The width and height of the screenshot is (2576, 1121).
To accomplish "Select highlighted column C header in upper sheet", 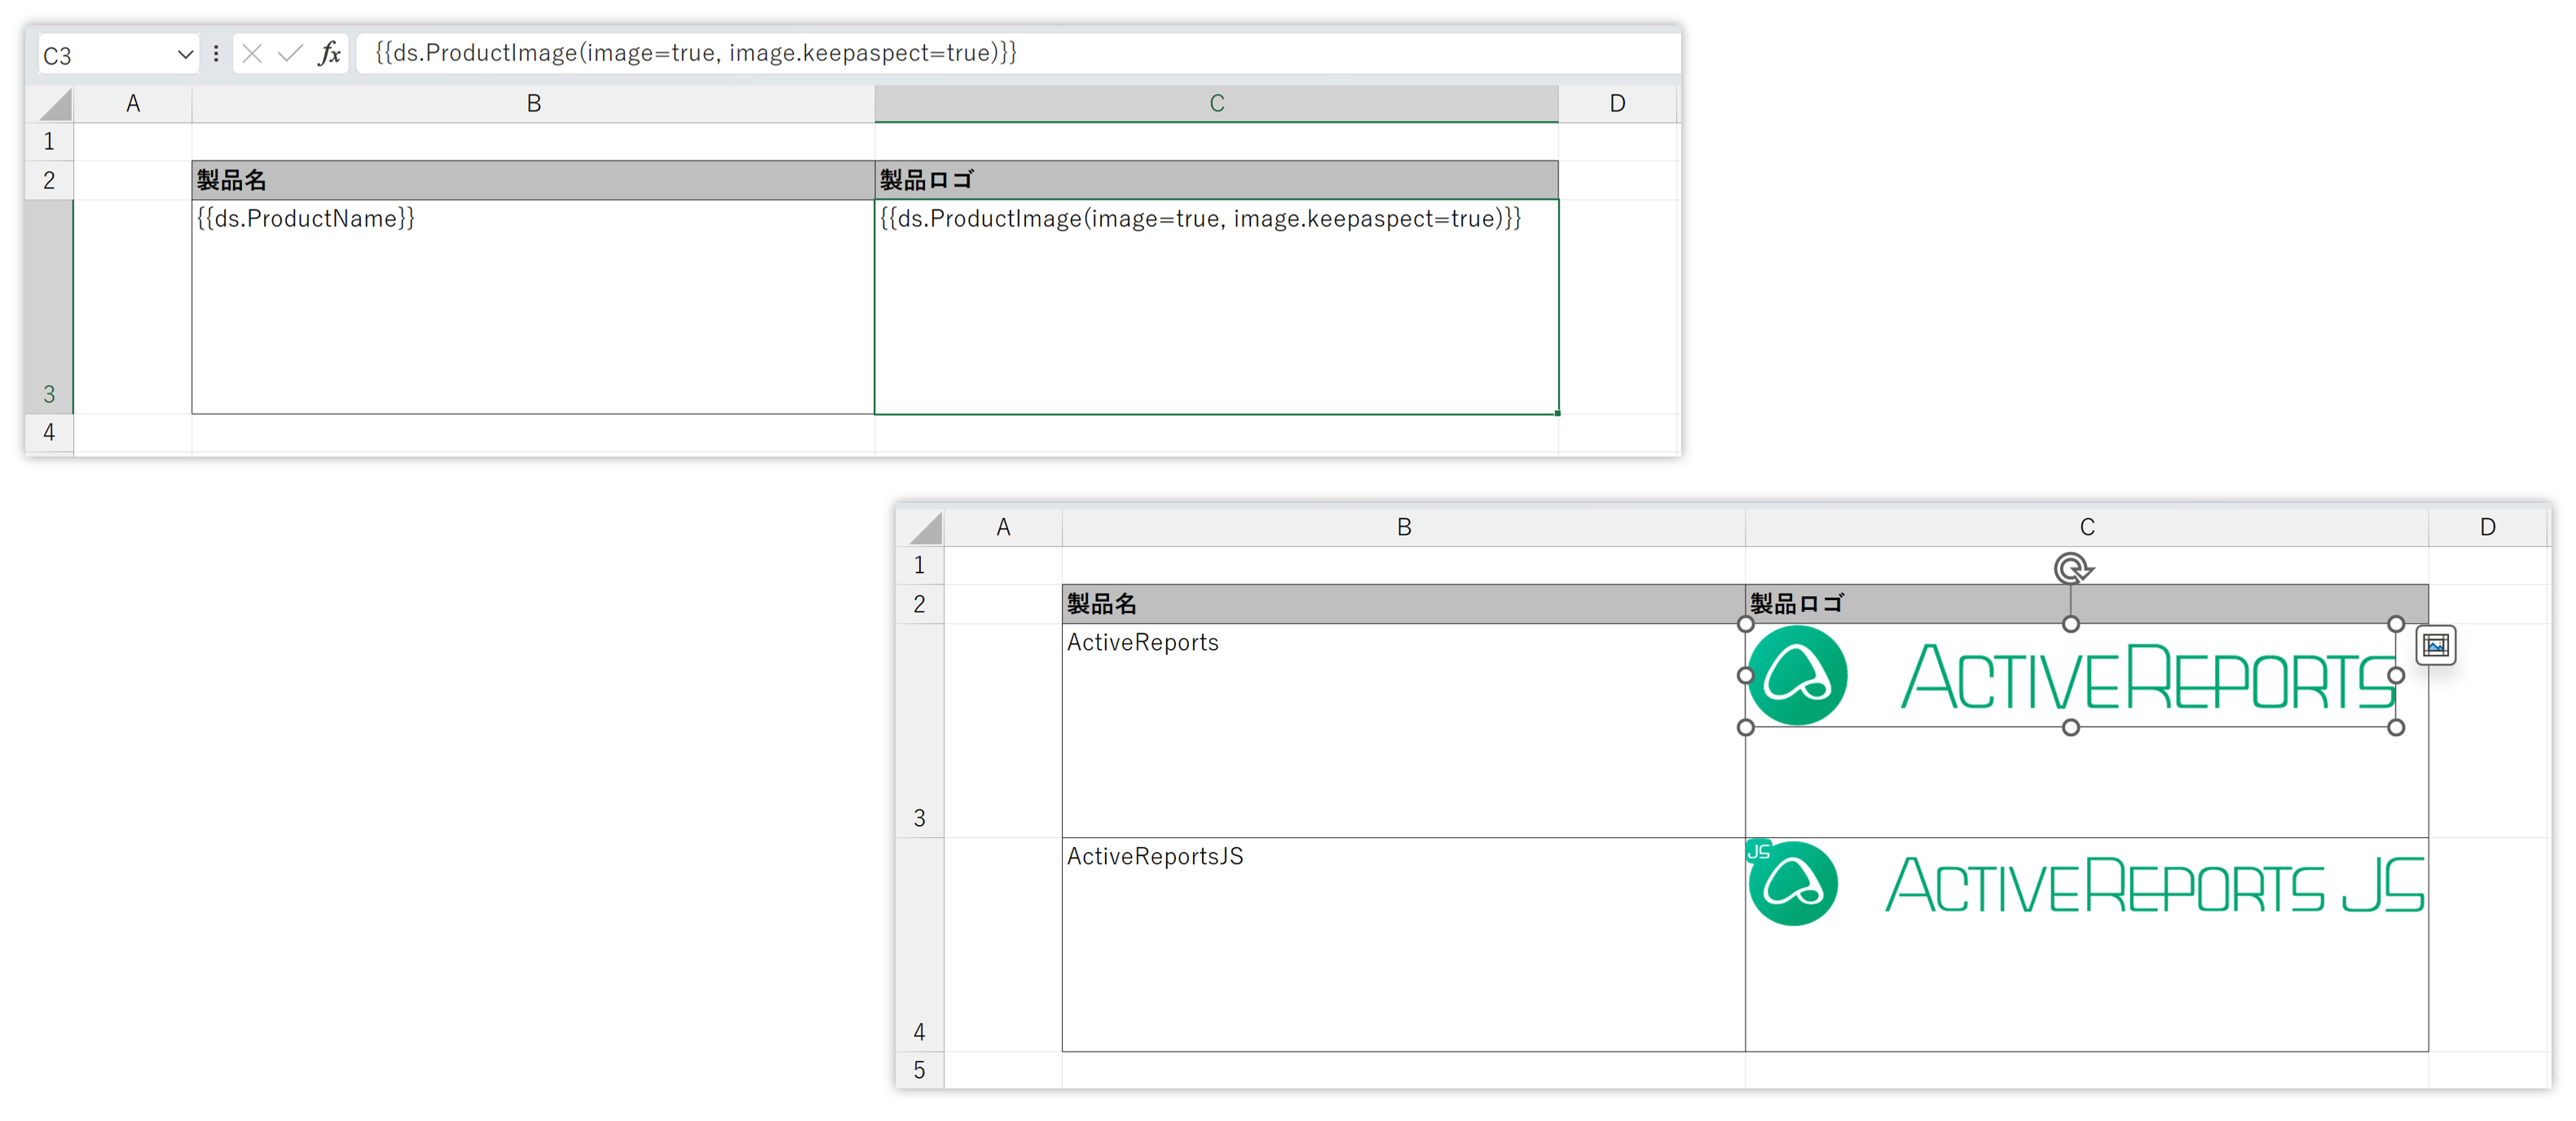I will (1217, 104).
